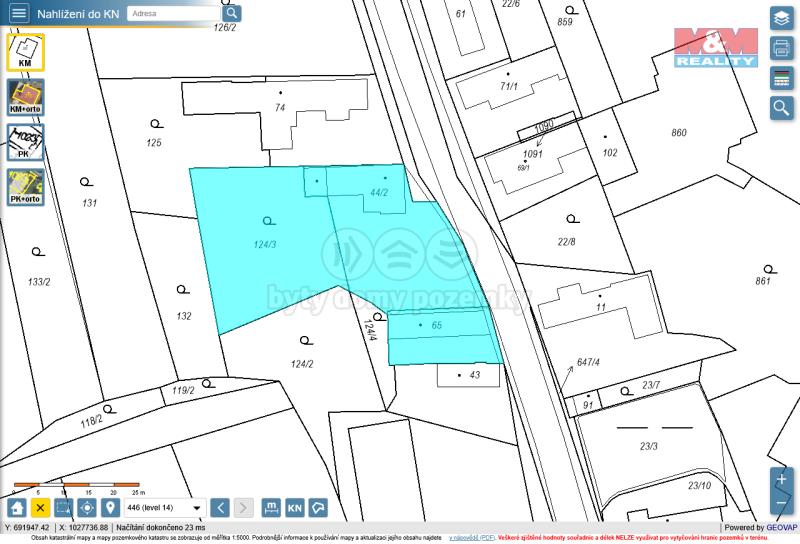Go to previous map view arrow
The image size is (800, 544).
[221, 508]
